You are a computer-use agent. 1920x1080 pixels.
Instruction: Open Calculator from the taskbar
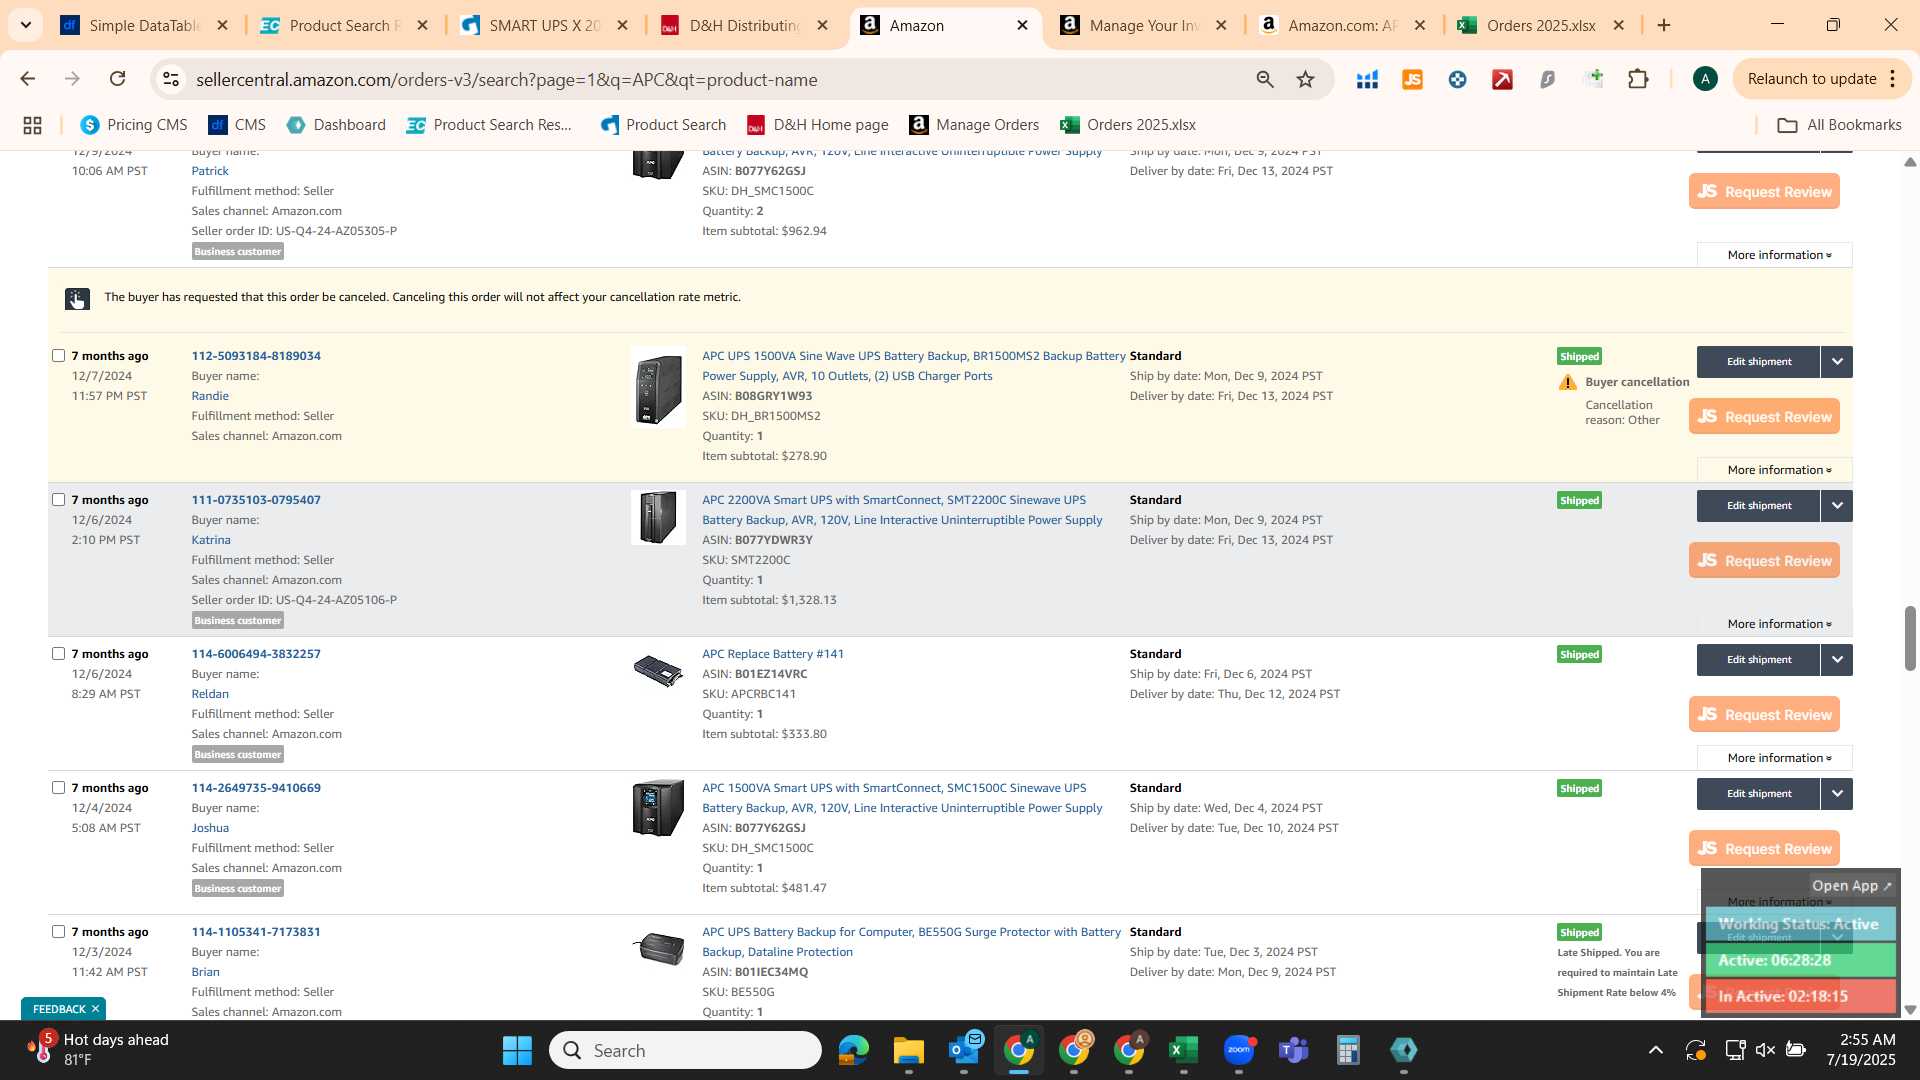coord(1348,1050)
